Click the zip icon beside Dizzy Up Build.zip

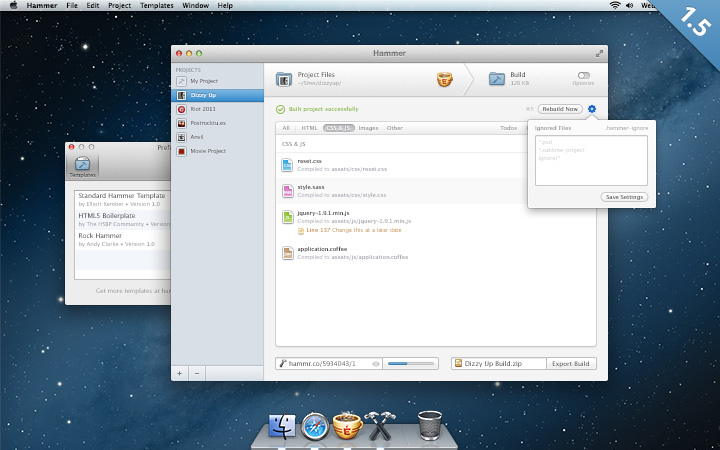458,363
